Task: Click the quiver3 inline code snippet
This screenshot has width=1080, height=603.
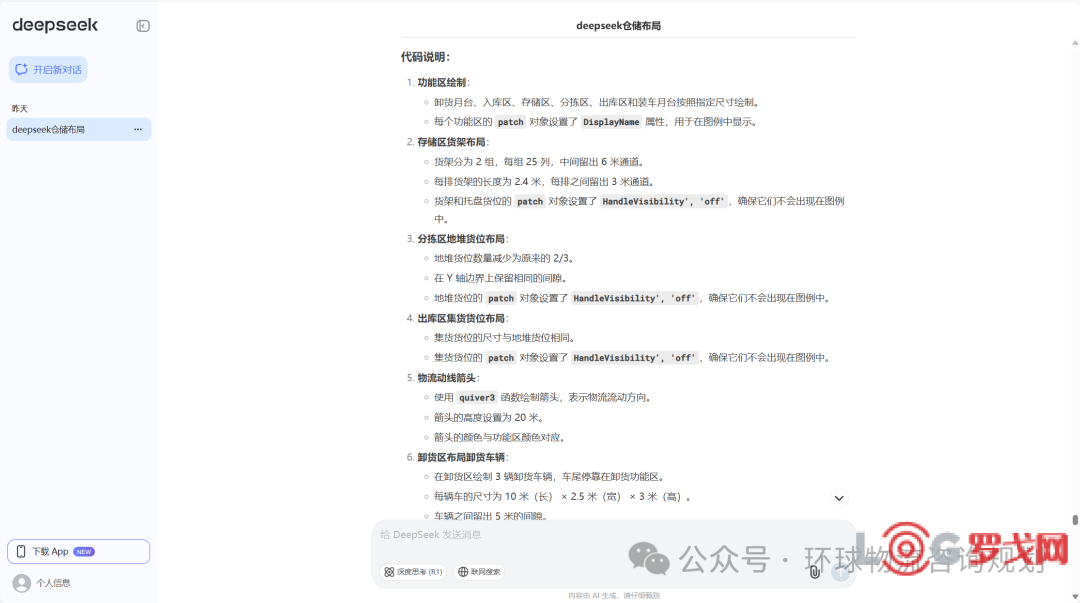Action: pos(477,397)
